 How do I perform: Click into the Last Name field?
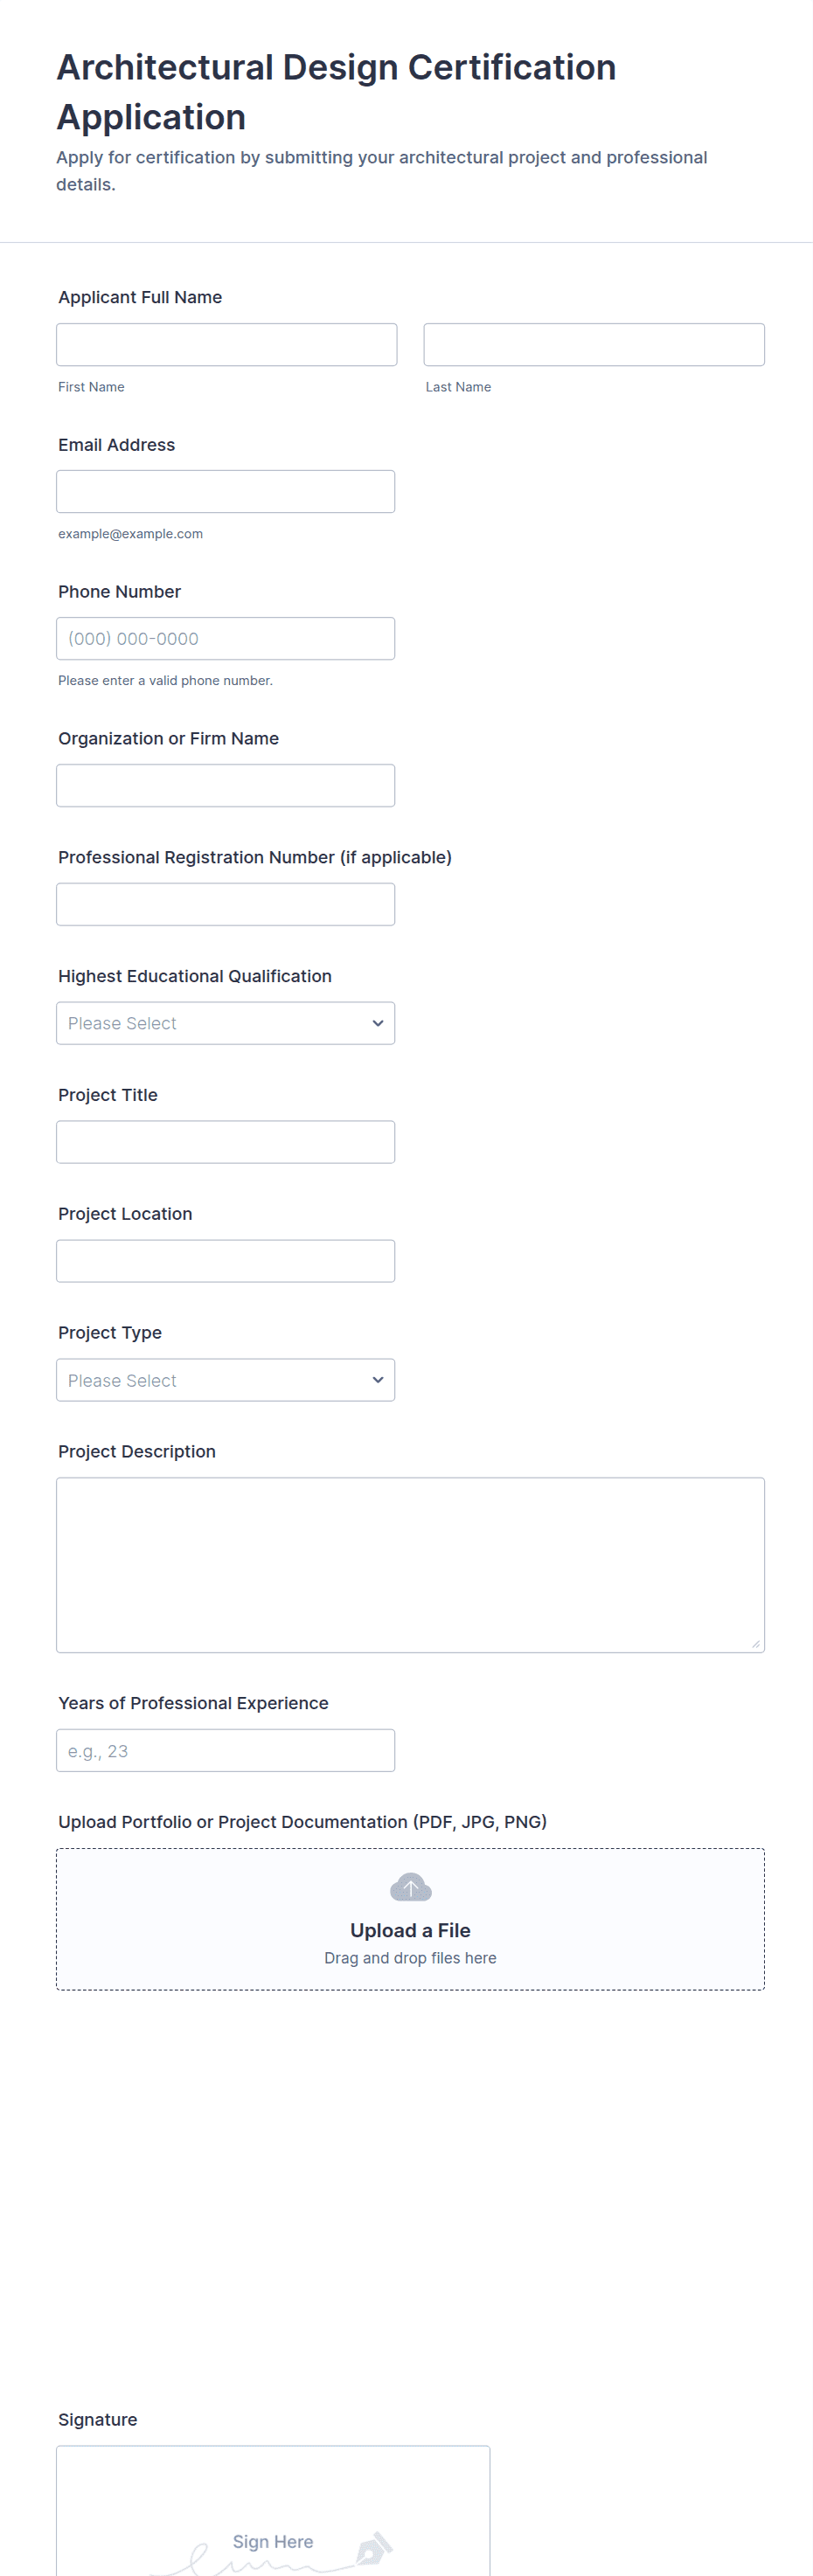point(593,344)
